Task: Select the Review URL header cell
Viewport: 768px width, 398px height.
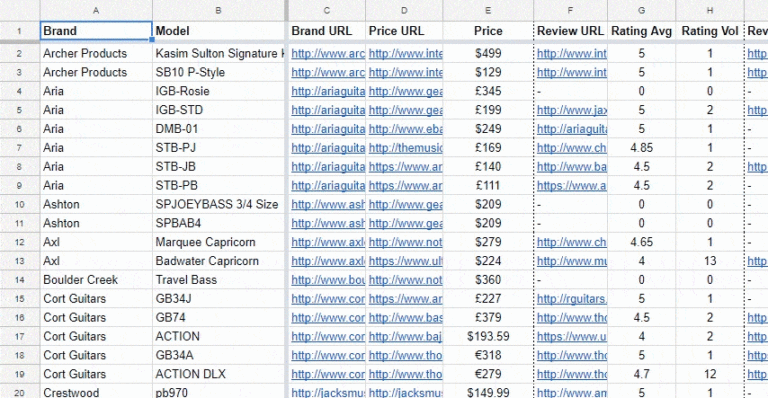Action: click(571, 31)
